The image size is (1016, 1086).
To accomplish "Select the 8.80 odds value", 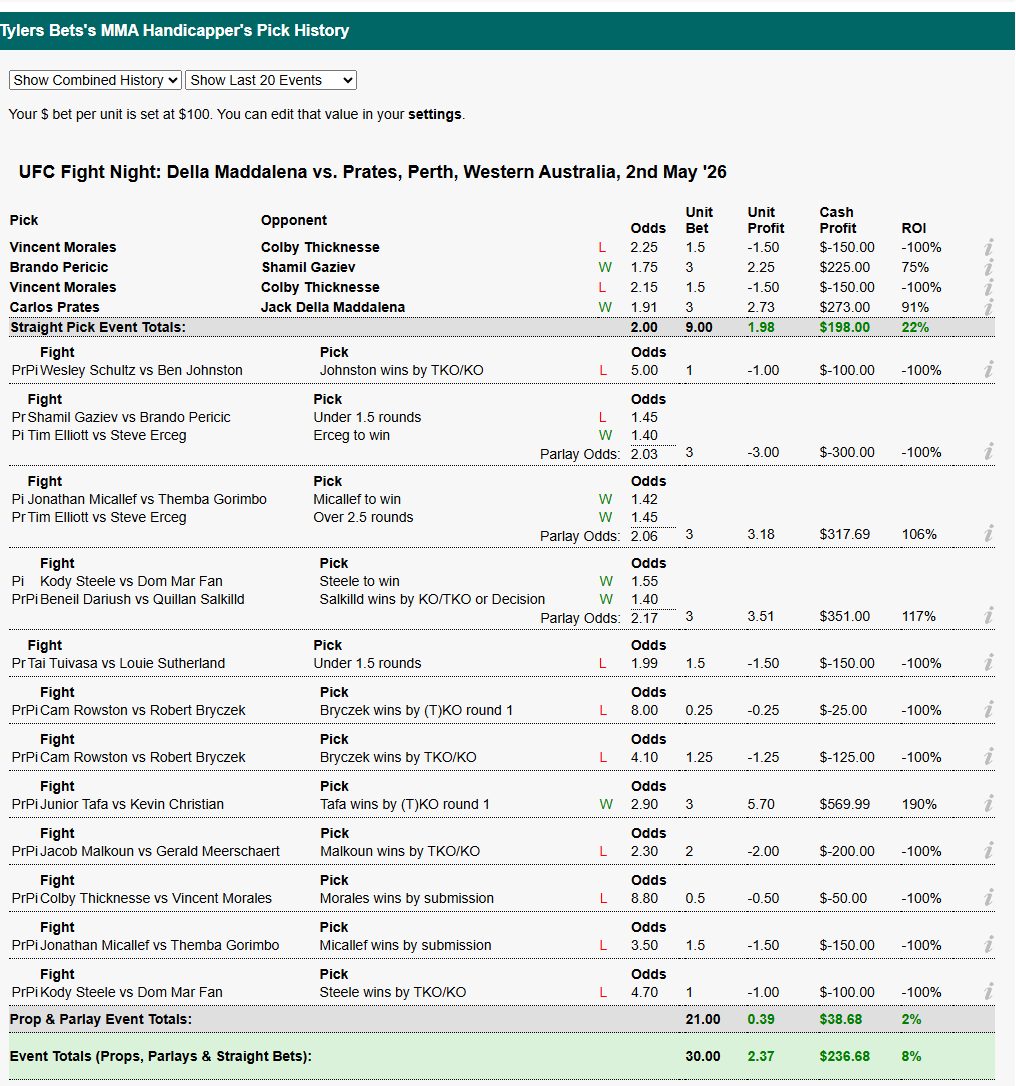I will [x=644, y=898].
